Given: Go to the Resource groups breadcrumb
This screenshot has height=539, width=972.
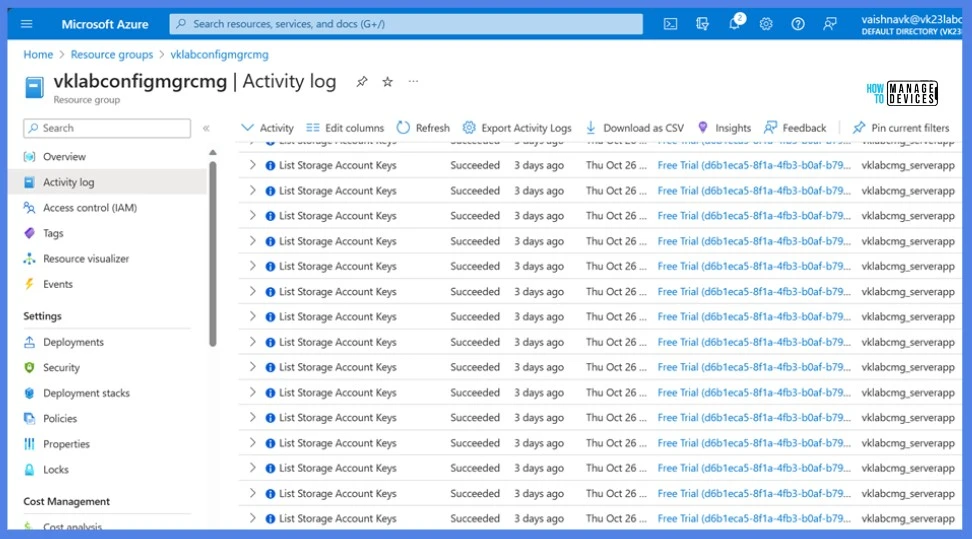Looking at the screenshot, I should point(112,55).
